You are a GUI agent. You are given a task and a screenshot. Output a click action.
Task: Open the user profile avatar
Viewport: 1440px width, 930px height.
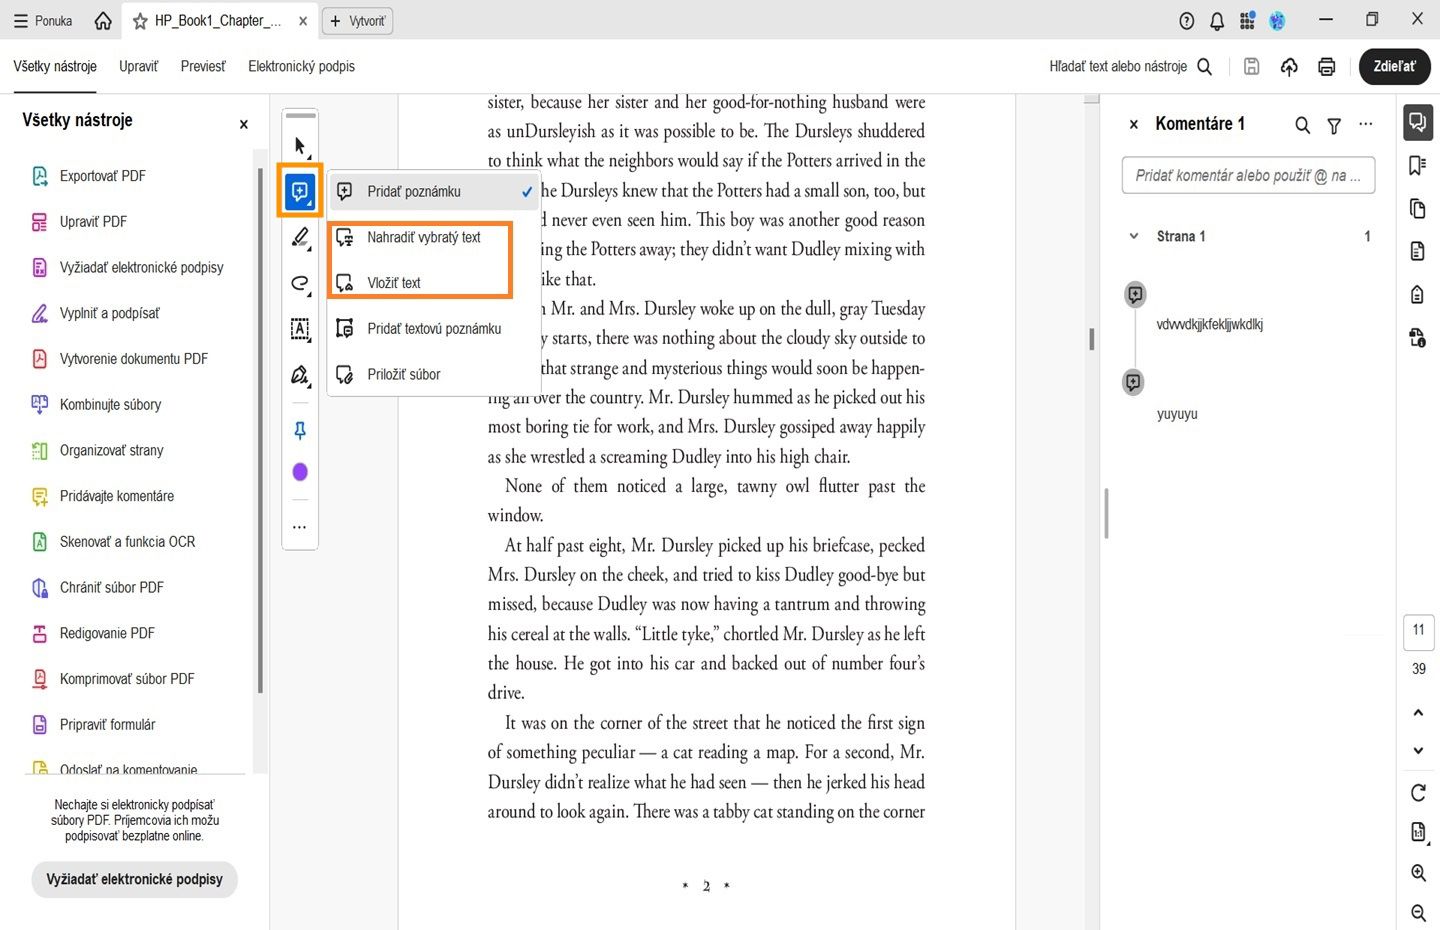(x=1277, y=20)
